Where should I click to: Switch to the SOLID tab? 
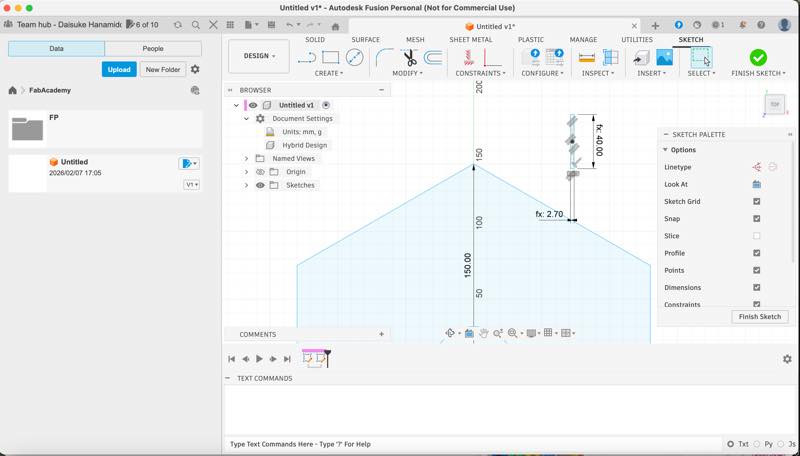tap(315, 39)
